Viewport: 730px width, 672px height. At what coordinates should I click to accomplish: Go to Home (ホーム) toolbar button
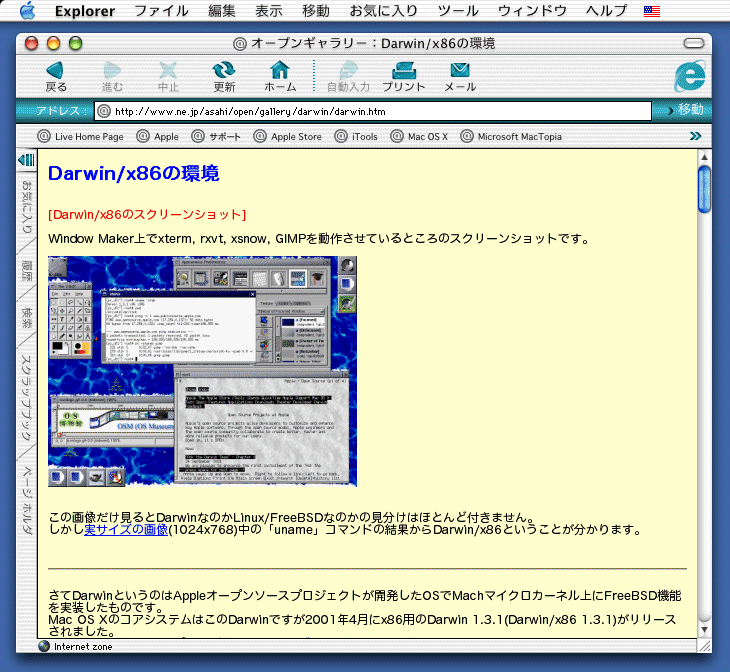pos(280,77)
